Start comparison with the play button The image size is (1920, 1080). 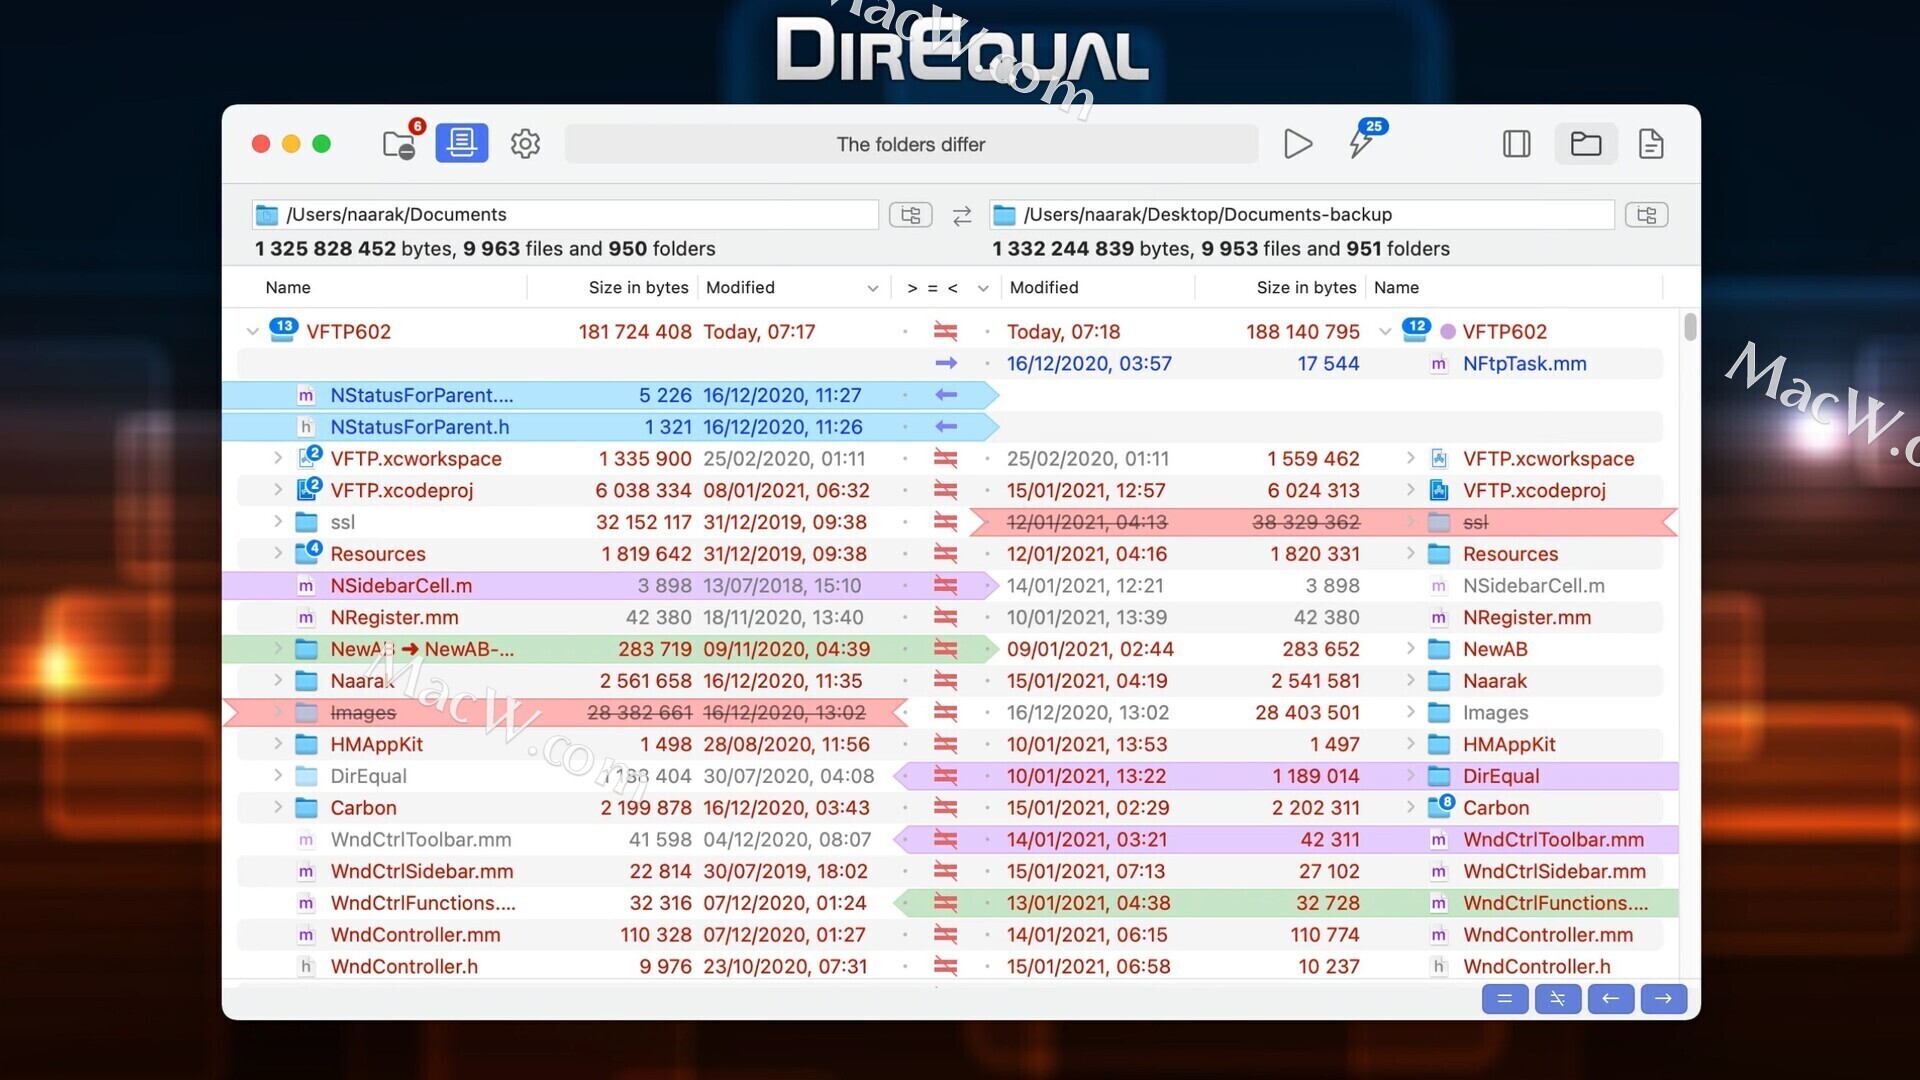click(1297, 144)
